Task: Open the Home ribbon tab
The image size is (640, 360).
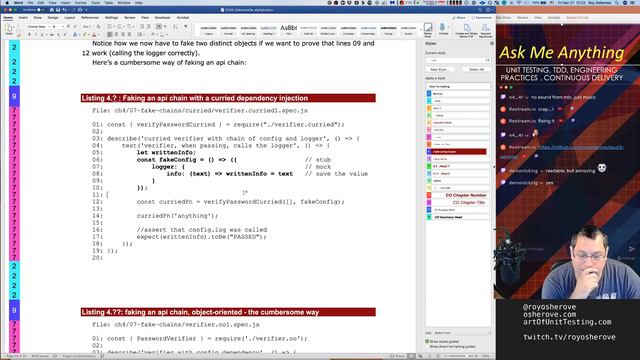Action: [x=8, y=18]
